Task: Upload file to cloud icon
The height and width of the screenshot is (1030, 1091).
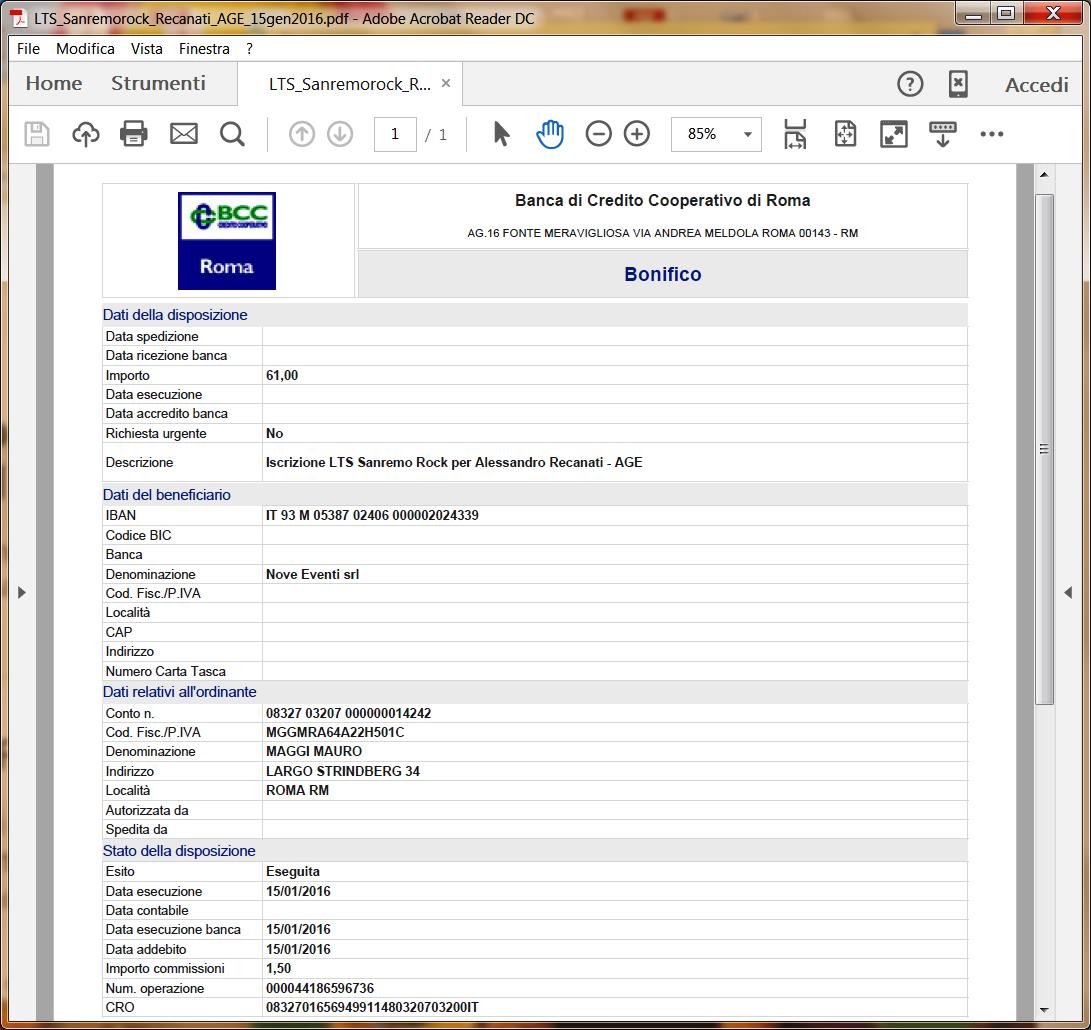Action: 86,134
